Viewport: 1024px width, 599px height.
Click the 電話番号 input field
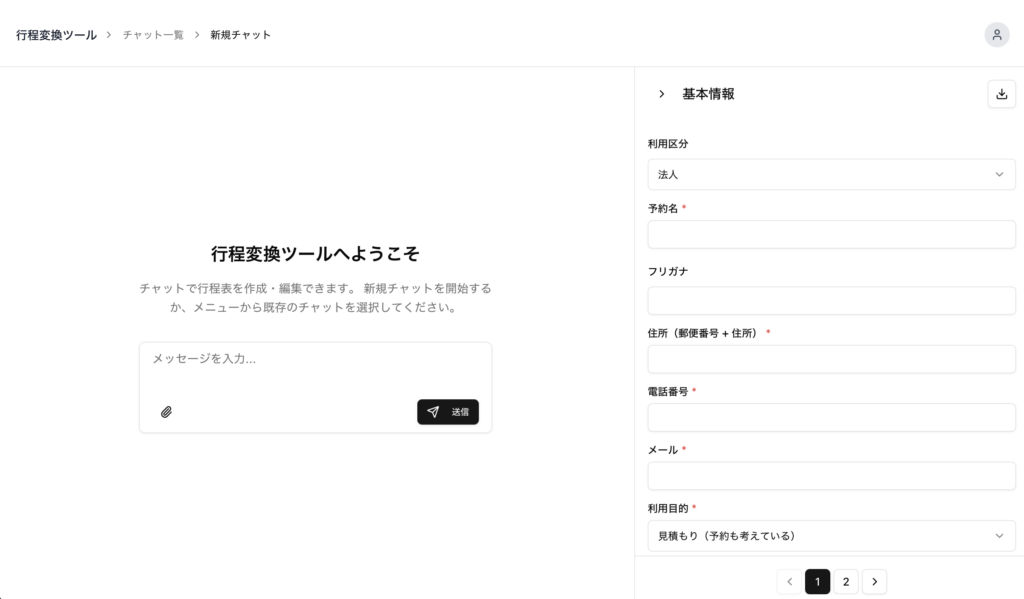coord(831,418)
